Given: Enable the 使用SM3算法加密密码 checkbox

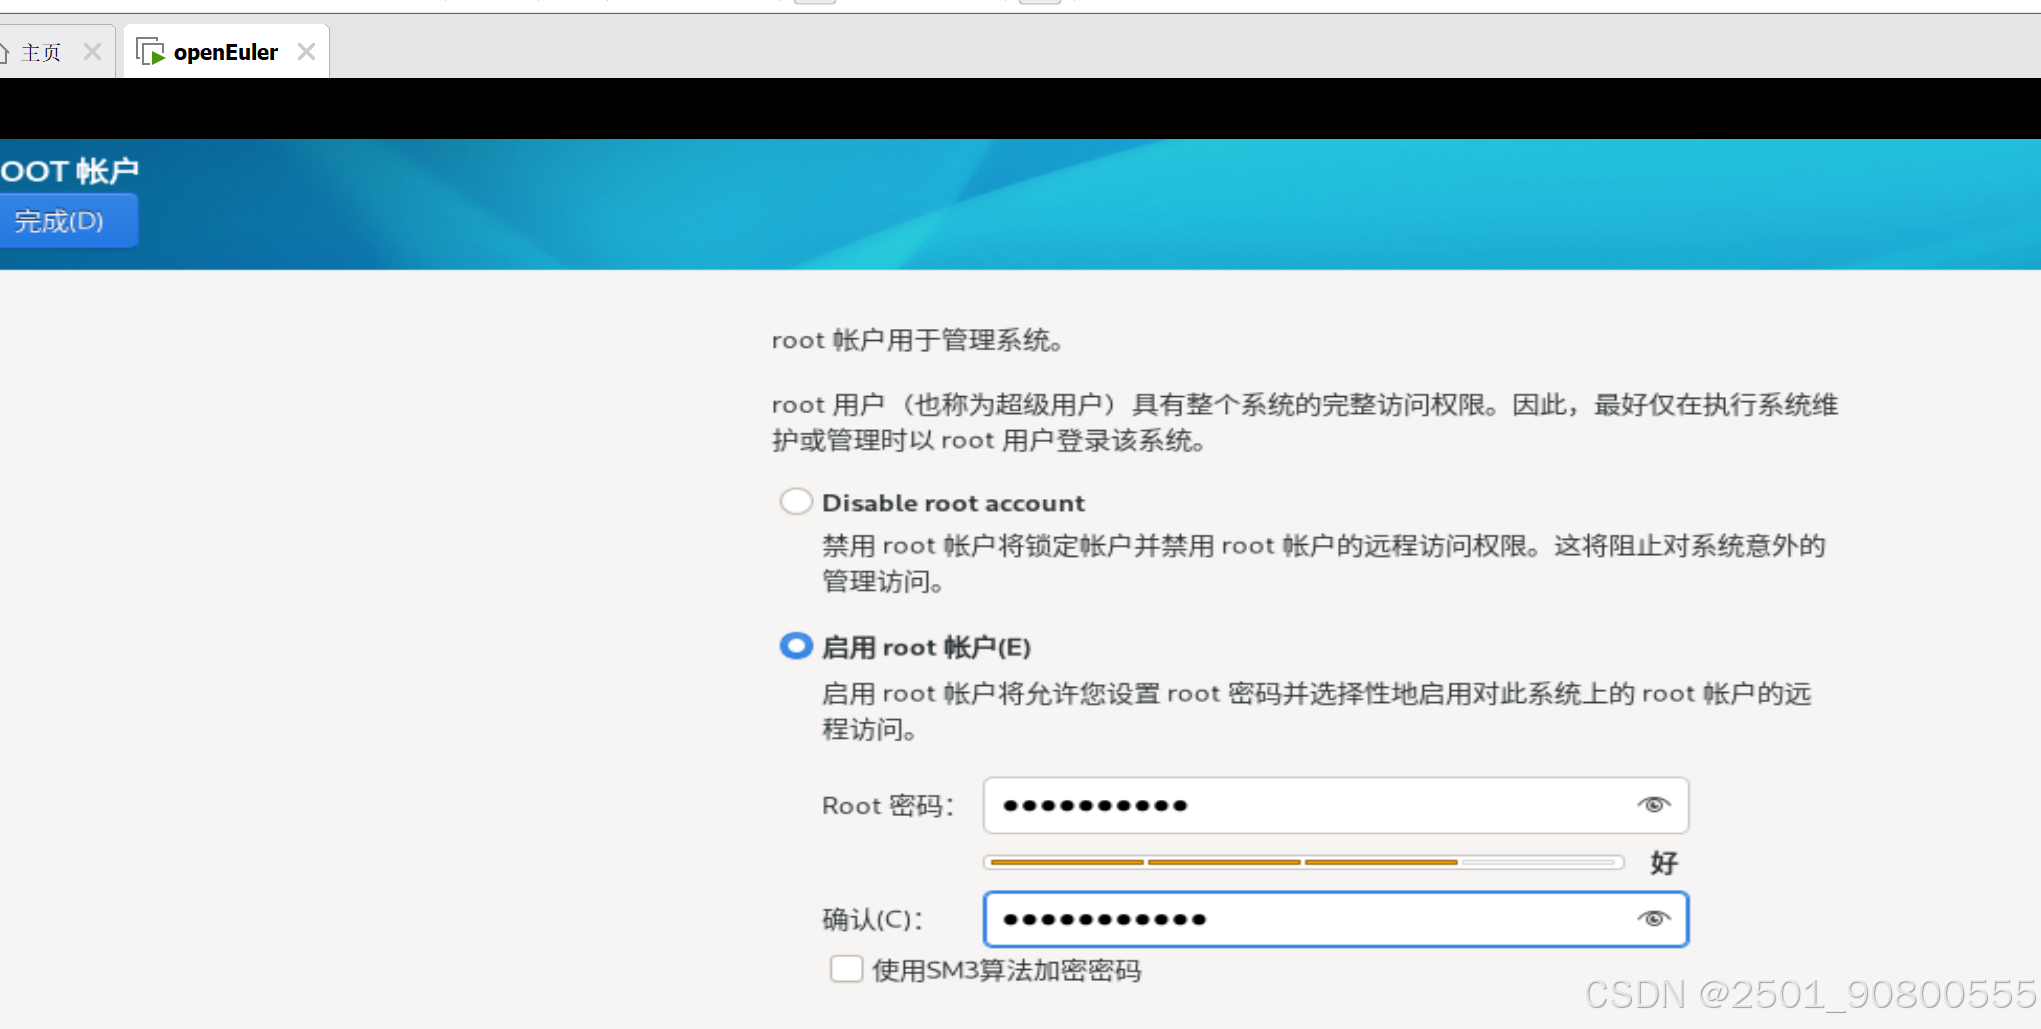Looking at the screenshot, I should (x=845, y=968).
